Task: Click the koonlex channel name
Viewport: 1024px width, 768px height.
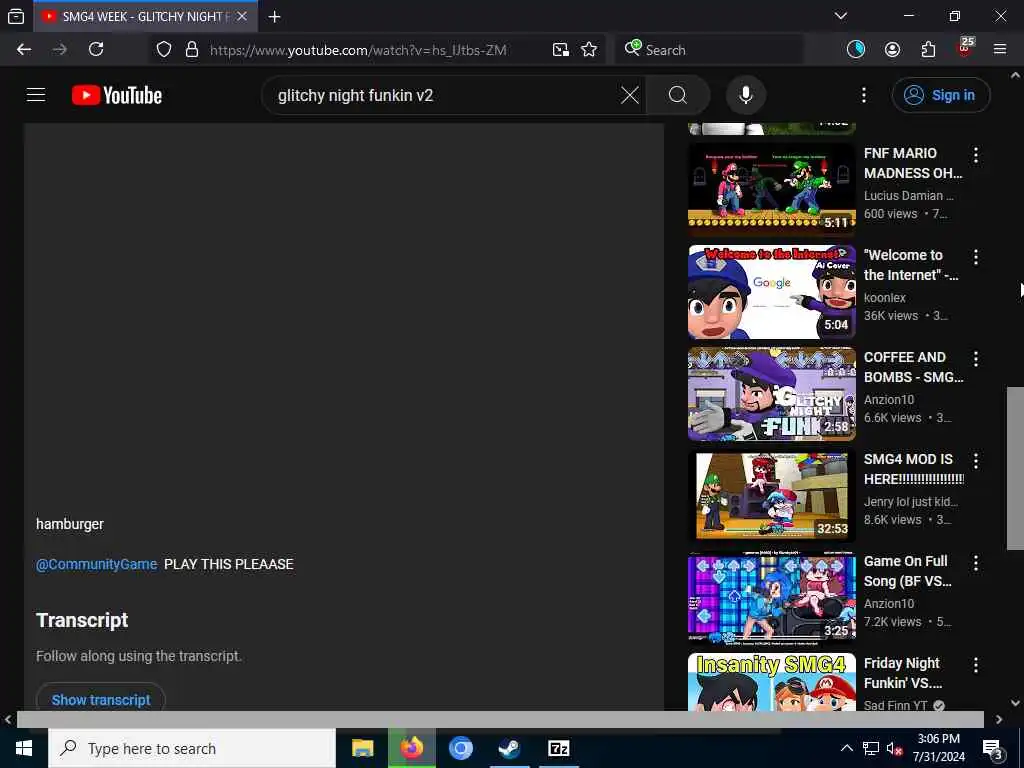Action: tap(885, 298)
